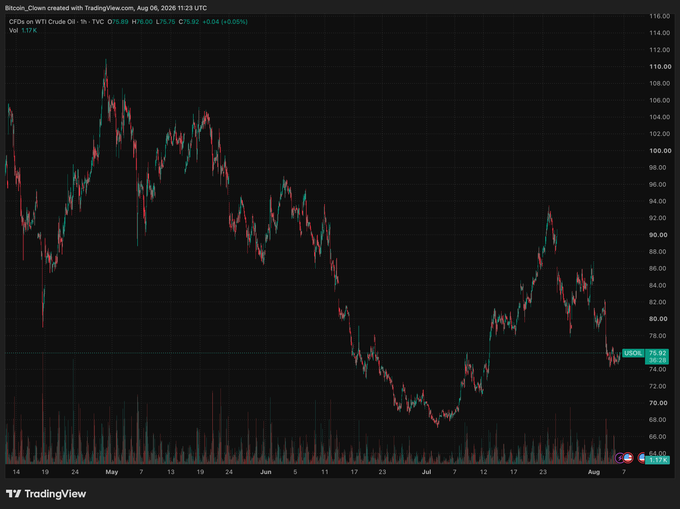
Task: Click the 1.17K volume axis label
Action: (657, 460)
